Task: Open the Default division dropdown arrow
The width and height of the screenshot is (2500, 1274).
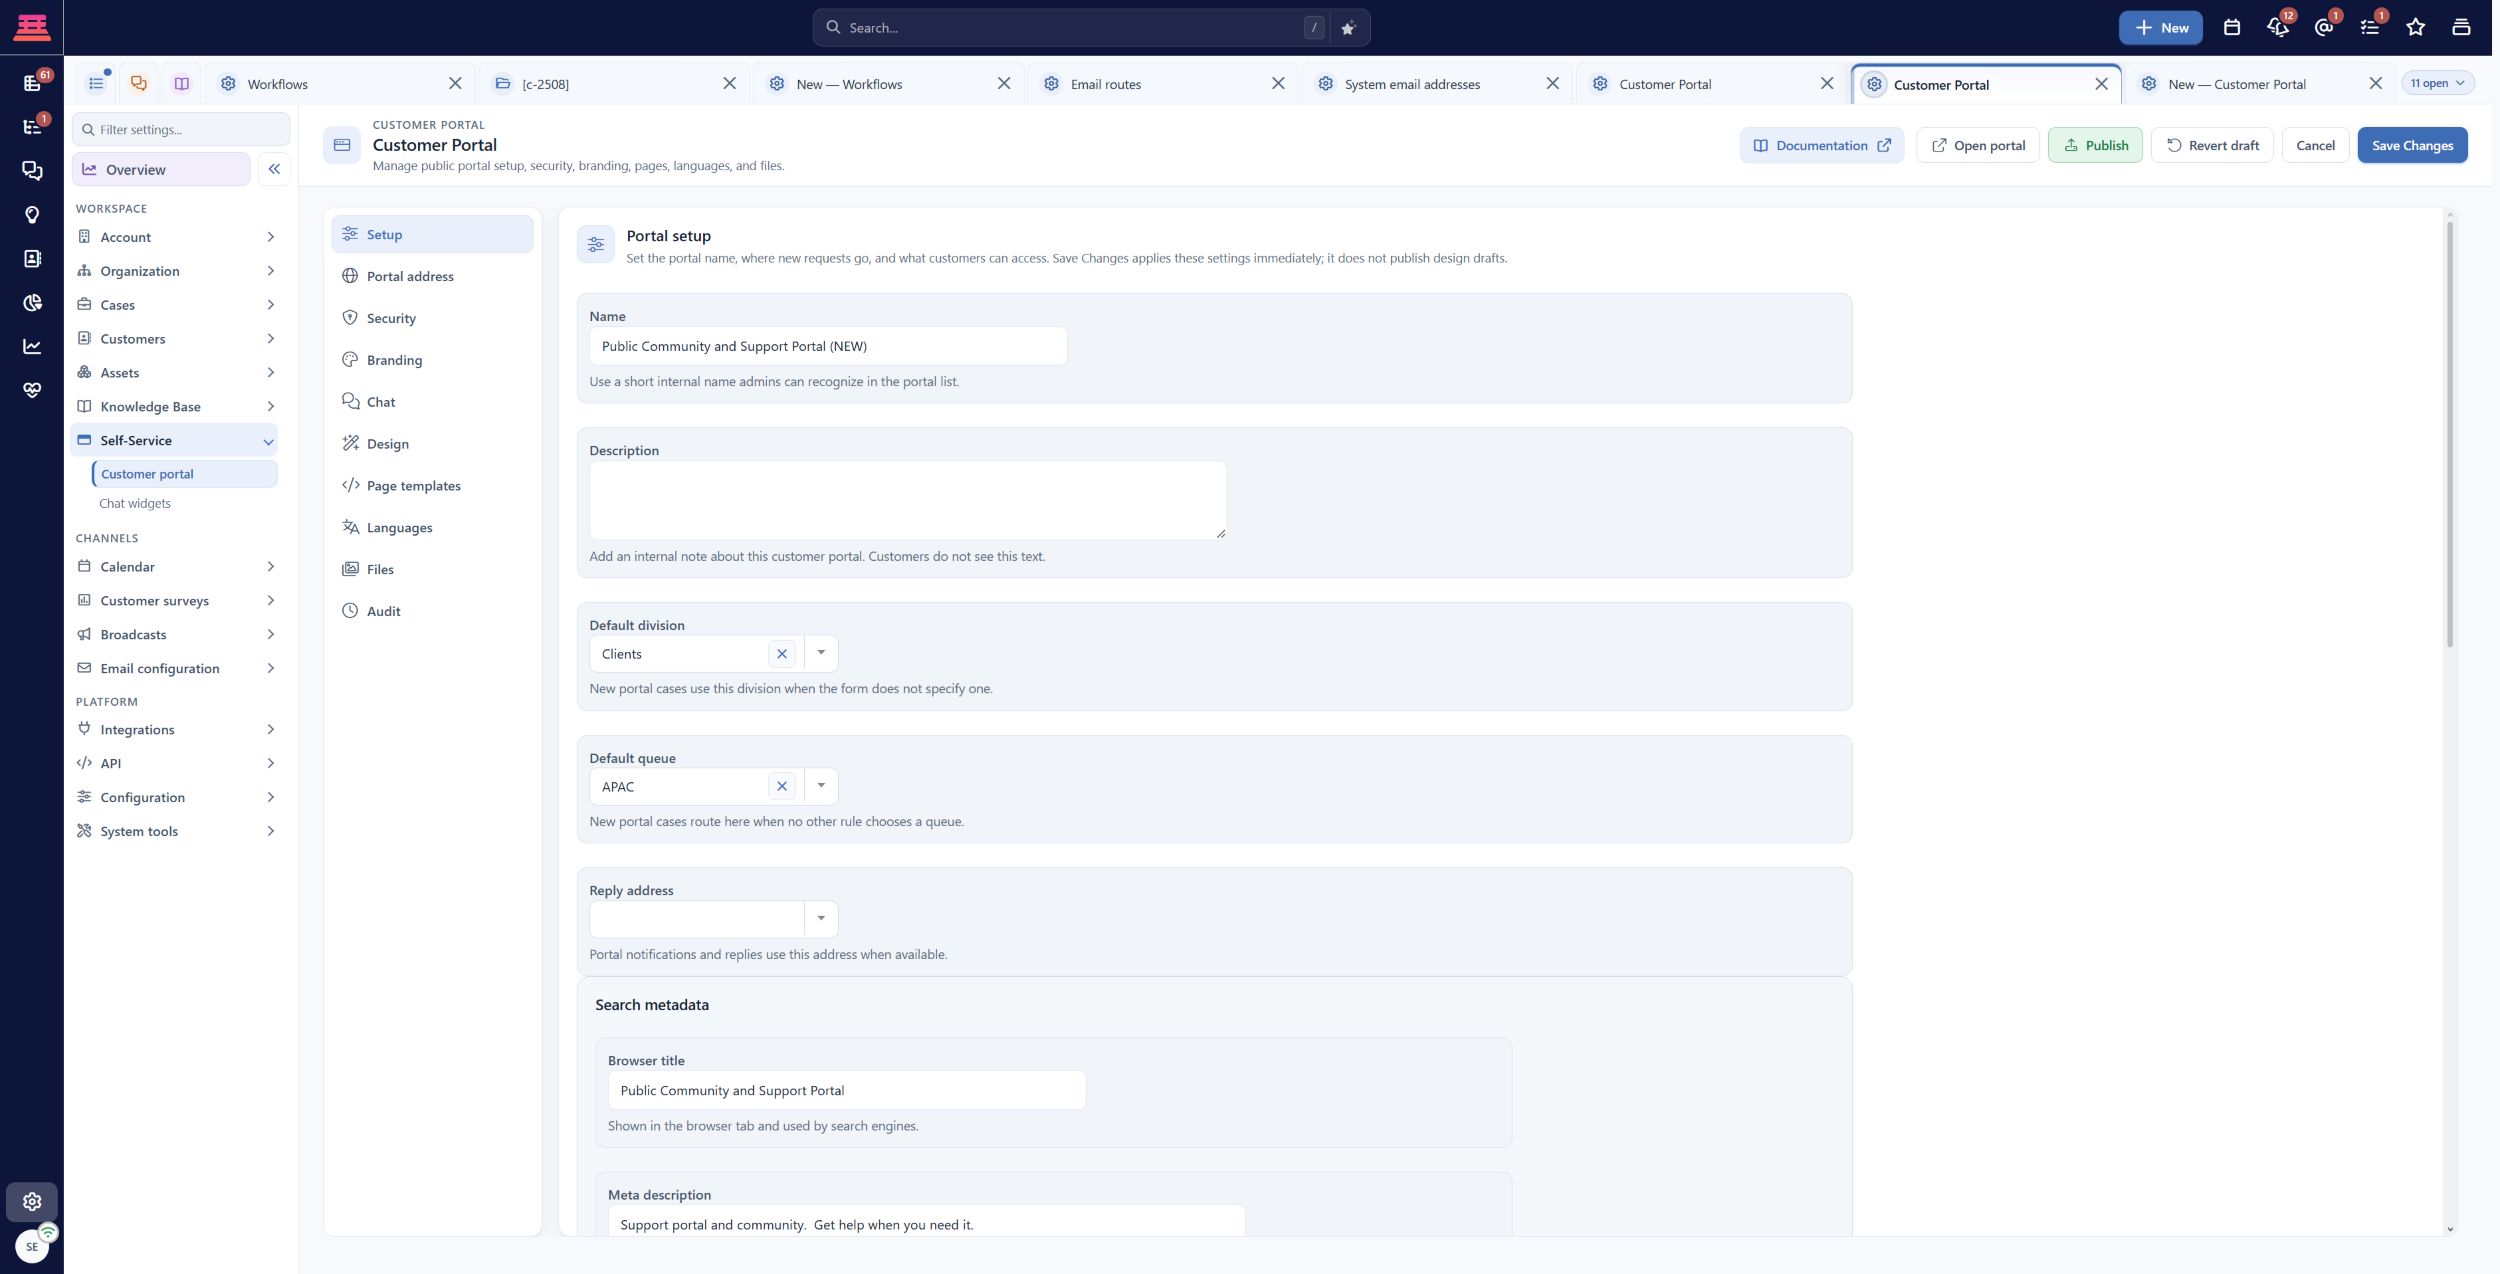Action: coord(821,653)
